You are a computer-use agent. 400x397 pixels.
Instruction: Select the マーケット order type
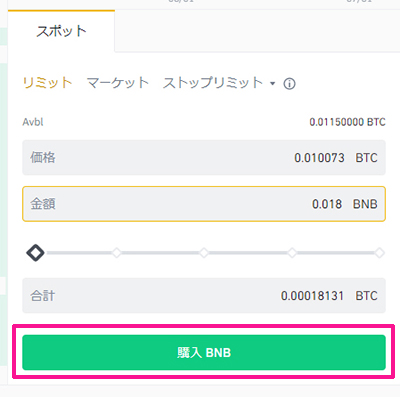click(x=117, y=83)
